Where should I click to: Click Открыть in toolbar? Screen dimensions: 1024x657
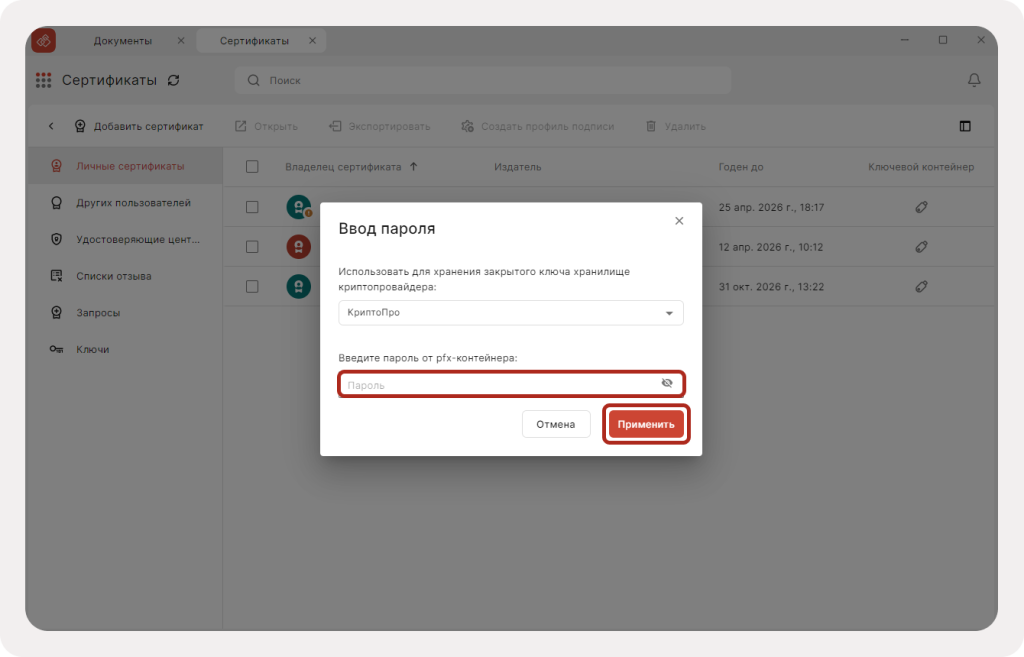click(x=266, y=126)
